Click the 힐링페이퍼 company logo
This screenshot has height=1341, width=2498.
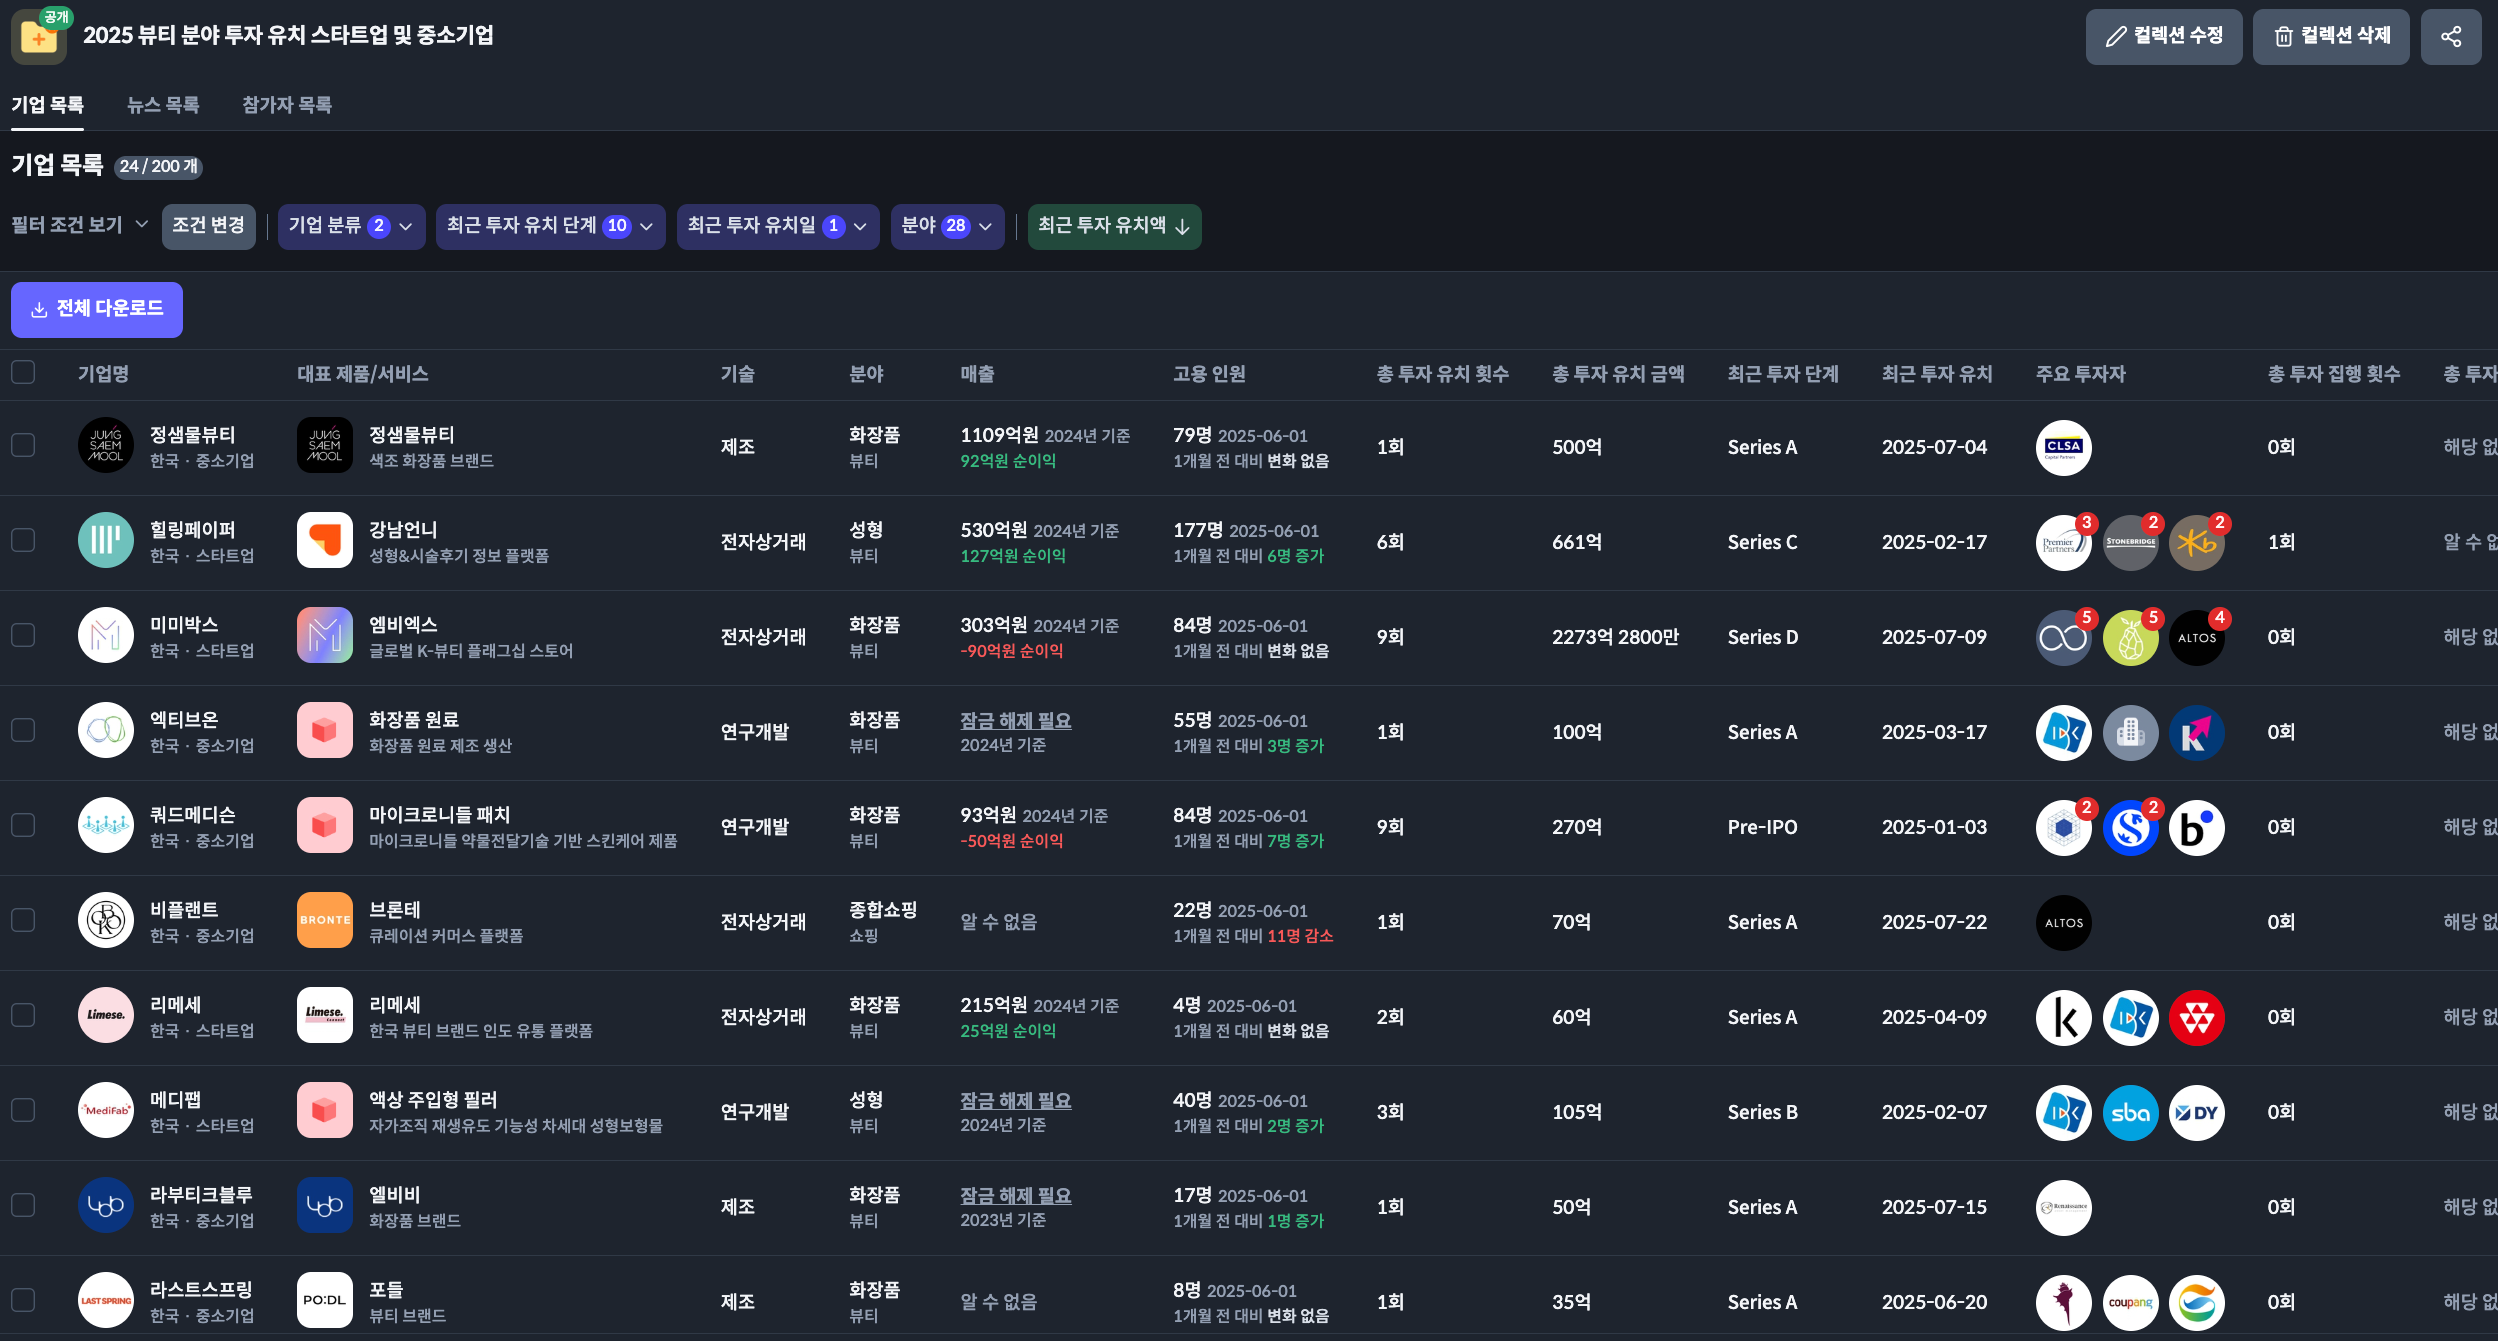click(105, 540)
